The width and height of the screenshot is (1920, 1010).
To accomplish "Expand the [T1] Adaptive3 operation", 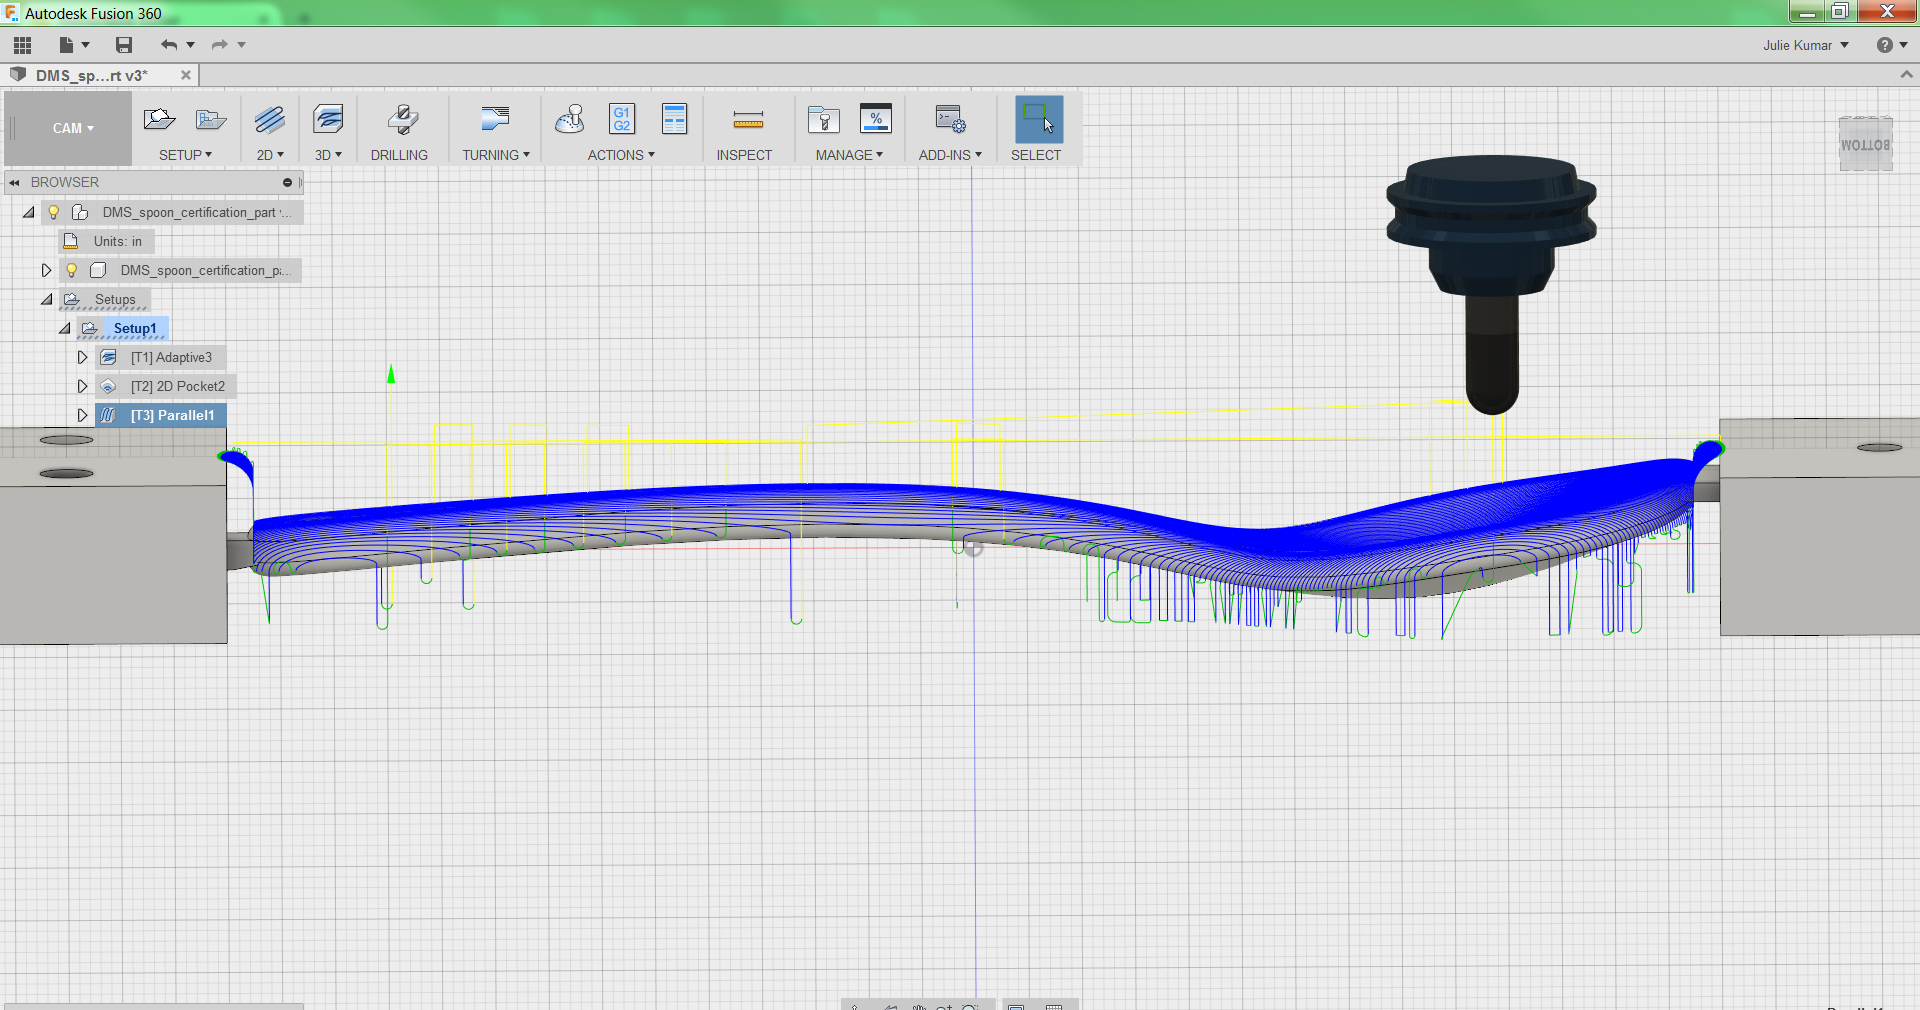I will click(83, 357).
